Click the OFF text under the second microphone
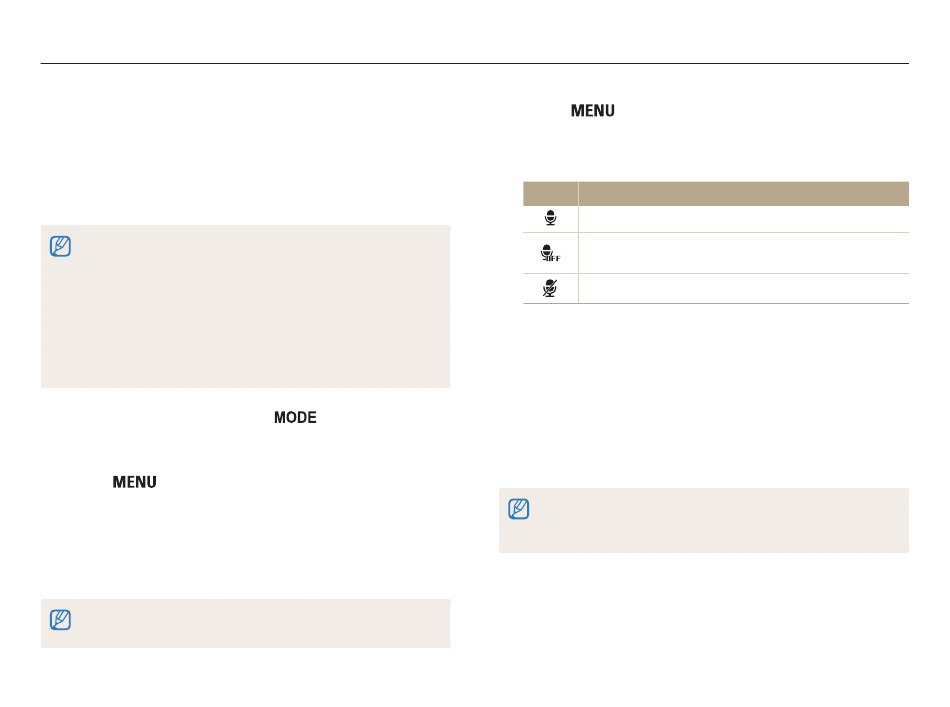The image size is (950, 707). (554, 259)
